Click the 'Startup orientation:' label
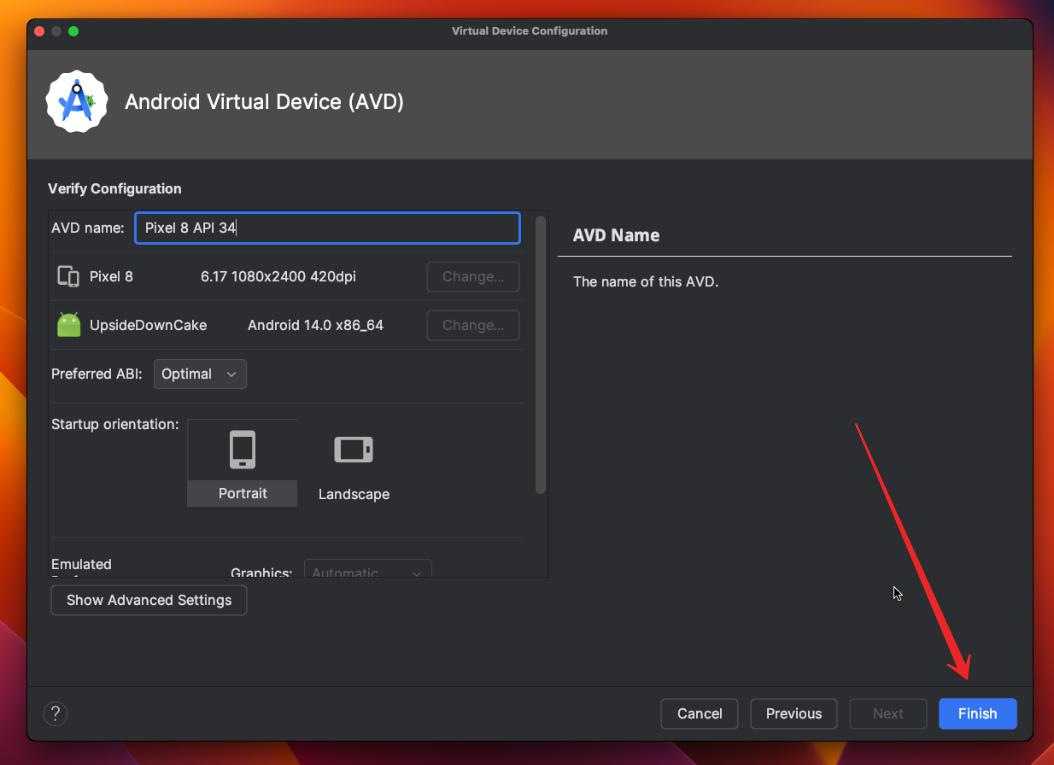Image resolution: width=1054 pixels, height=765 pixels. click(x=115, y=424)
